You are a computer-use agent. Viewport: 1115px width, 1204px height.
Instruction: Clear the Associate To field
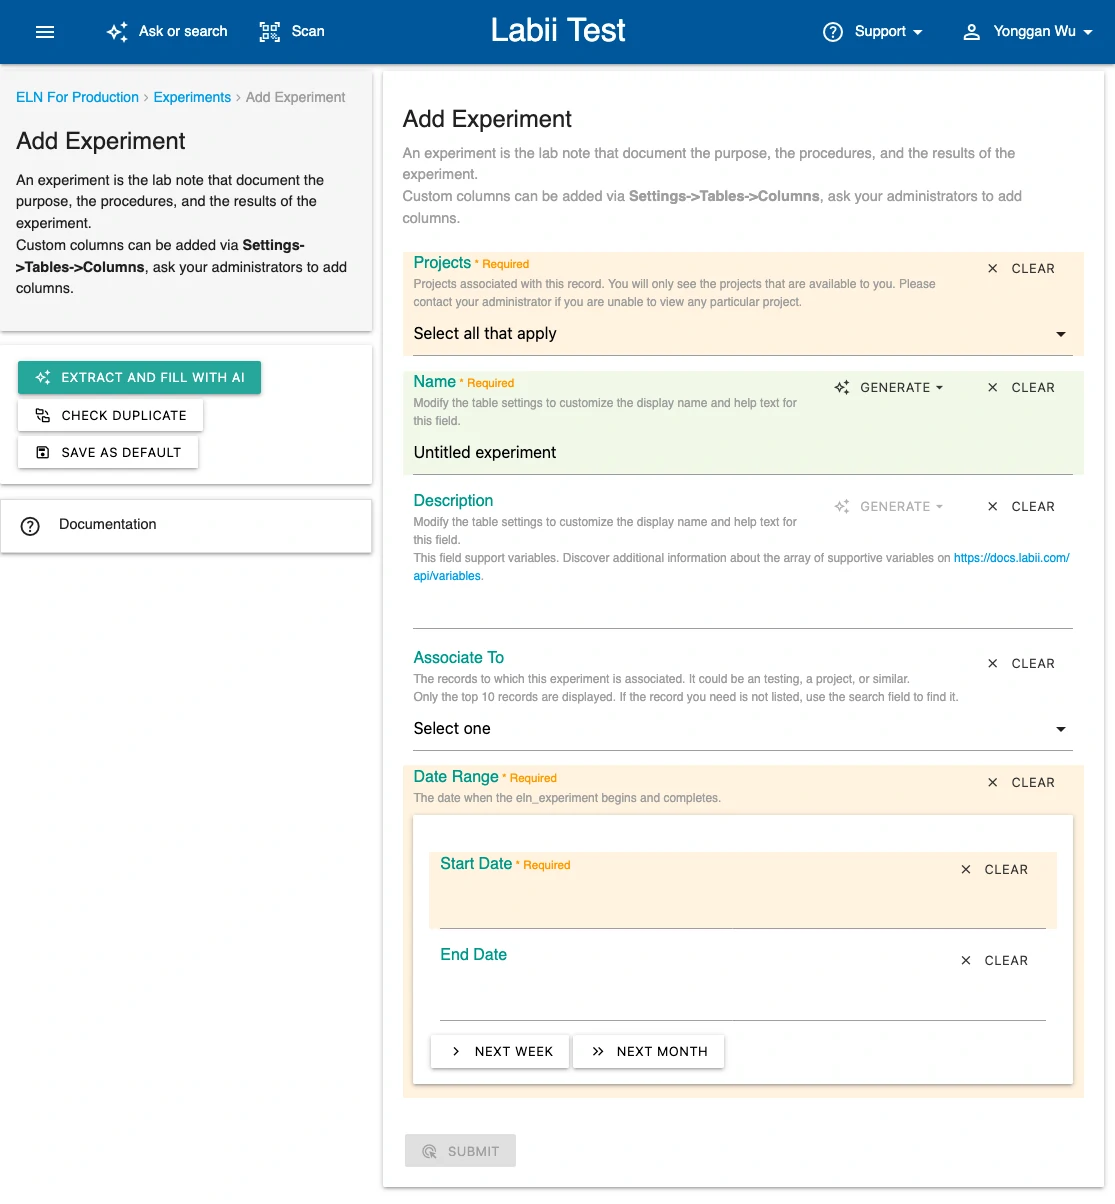pyautogui.click(x=1021, y=664)
